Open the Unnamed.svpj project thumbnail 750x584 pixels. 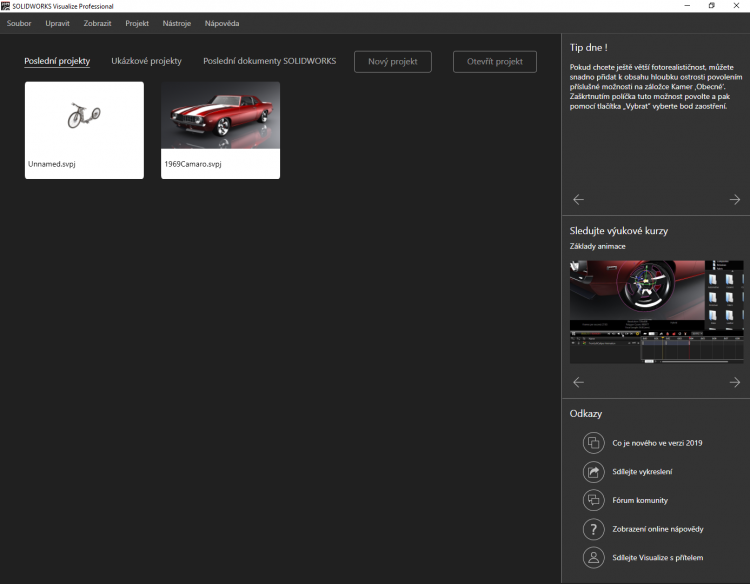(x=84, y=130)
